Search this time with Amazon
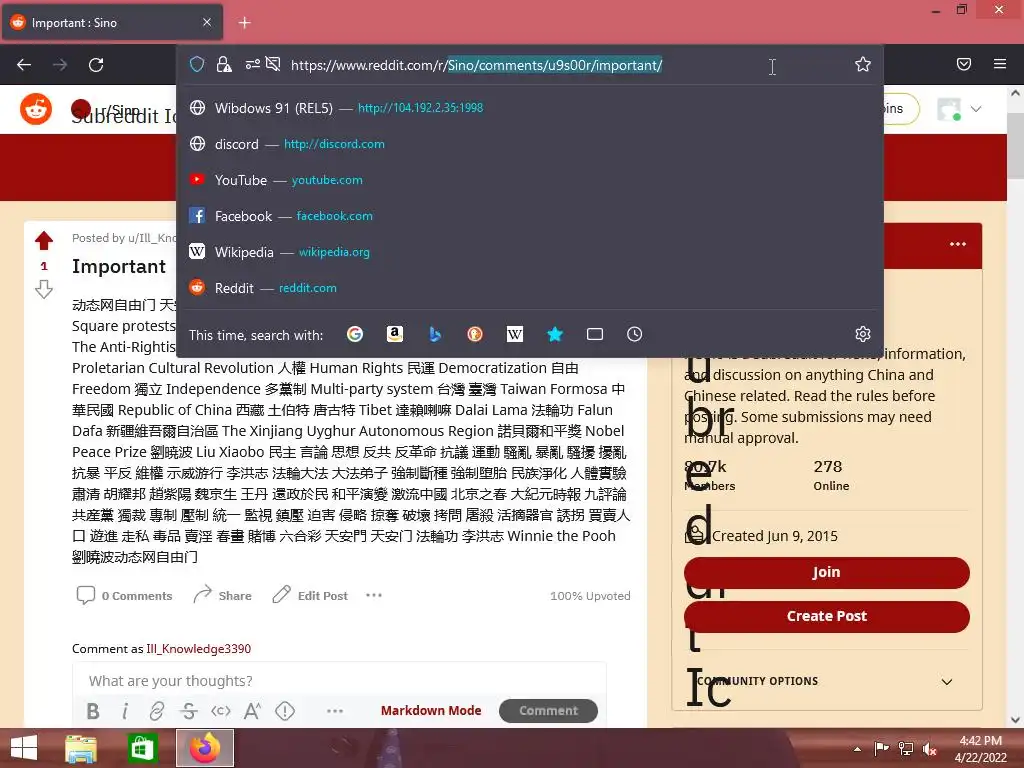The image size is (1024, 768). pyautogui.click(x=395, y=334)
